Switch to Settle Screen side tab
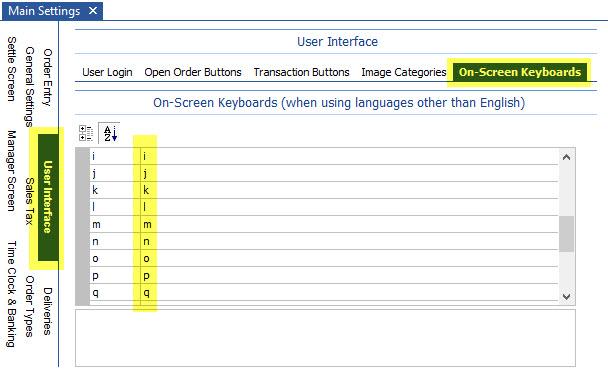 click(x=12, y=69)
